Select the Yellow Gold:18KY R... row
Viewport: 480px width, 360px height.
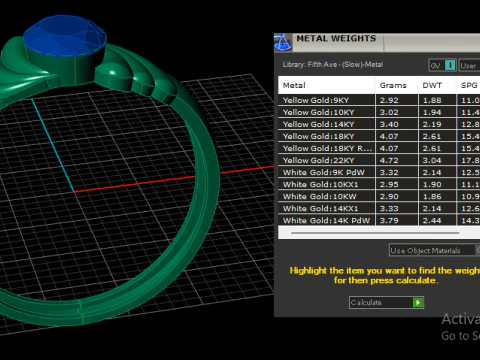(x=379, y=148)
